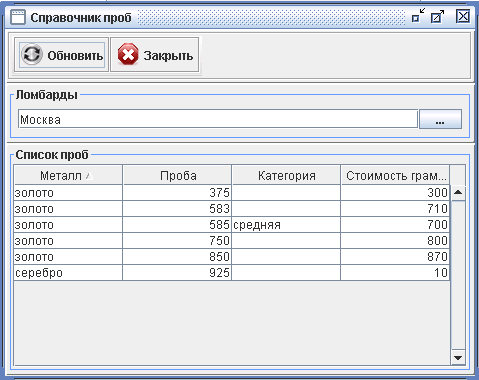Click the window system icon in the title bar
Viewport: 479px width, 380px height.
(x=18, y=17)
